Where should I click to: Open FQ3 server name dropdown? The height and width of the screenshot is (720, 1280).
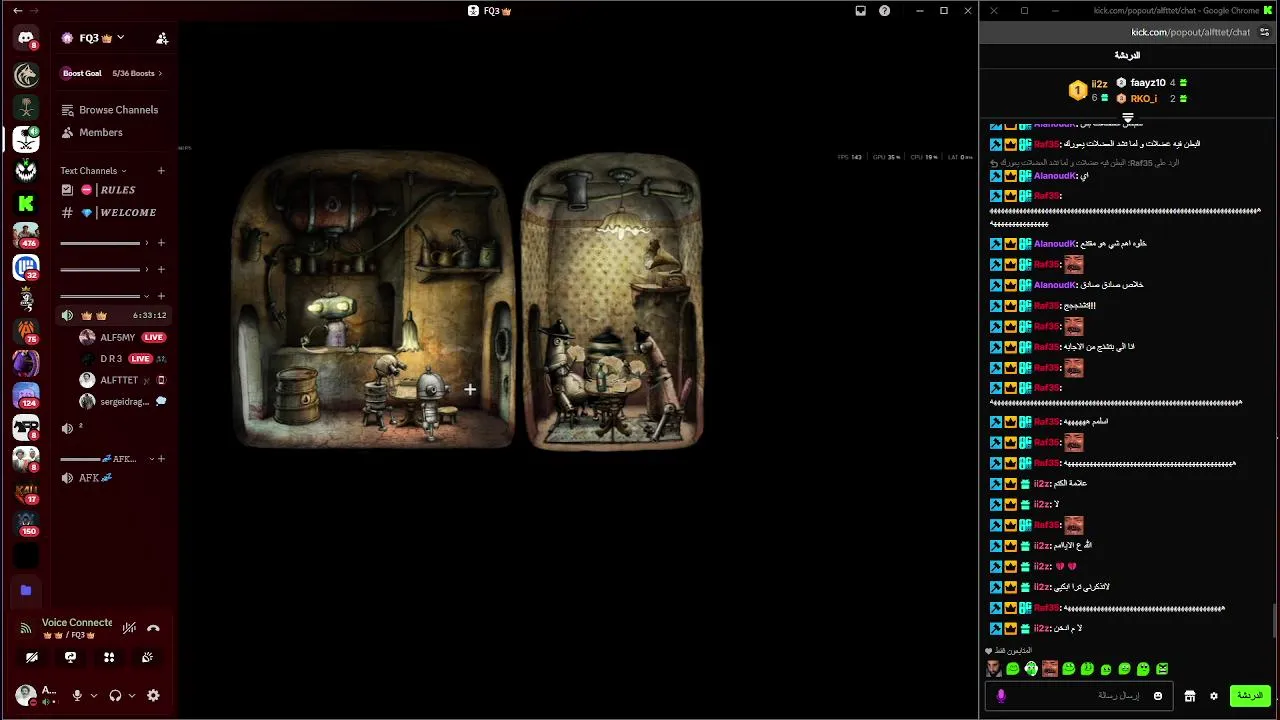pyautogui.click(x=92, y=38)
